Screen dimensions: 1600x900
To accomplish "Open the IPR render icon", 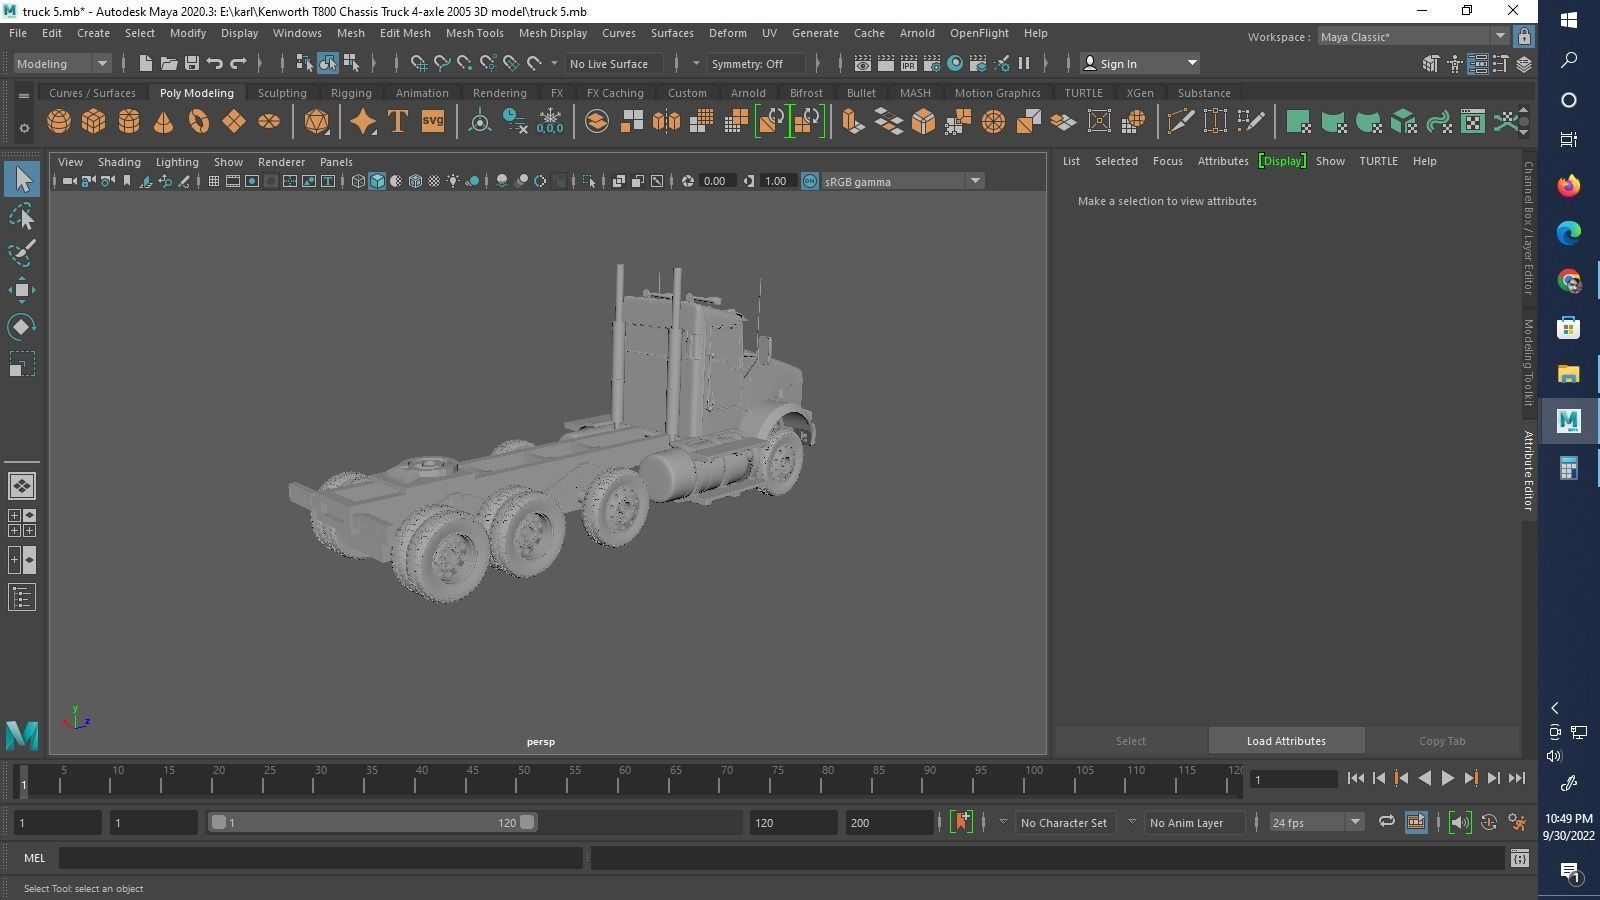I will [909, 63].
